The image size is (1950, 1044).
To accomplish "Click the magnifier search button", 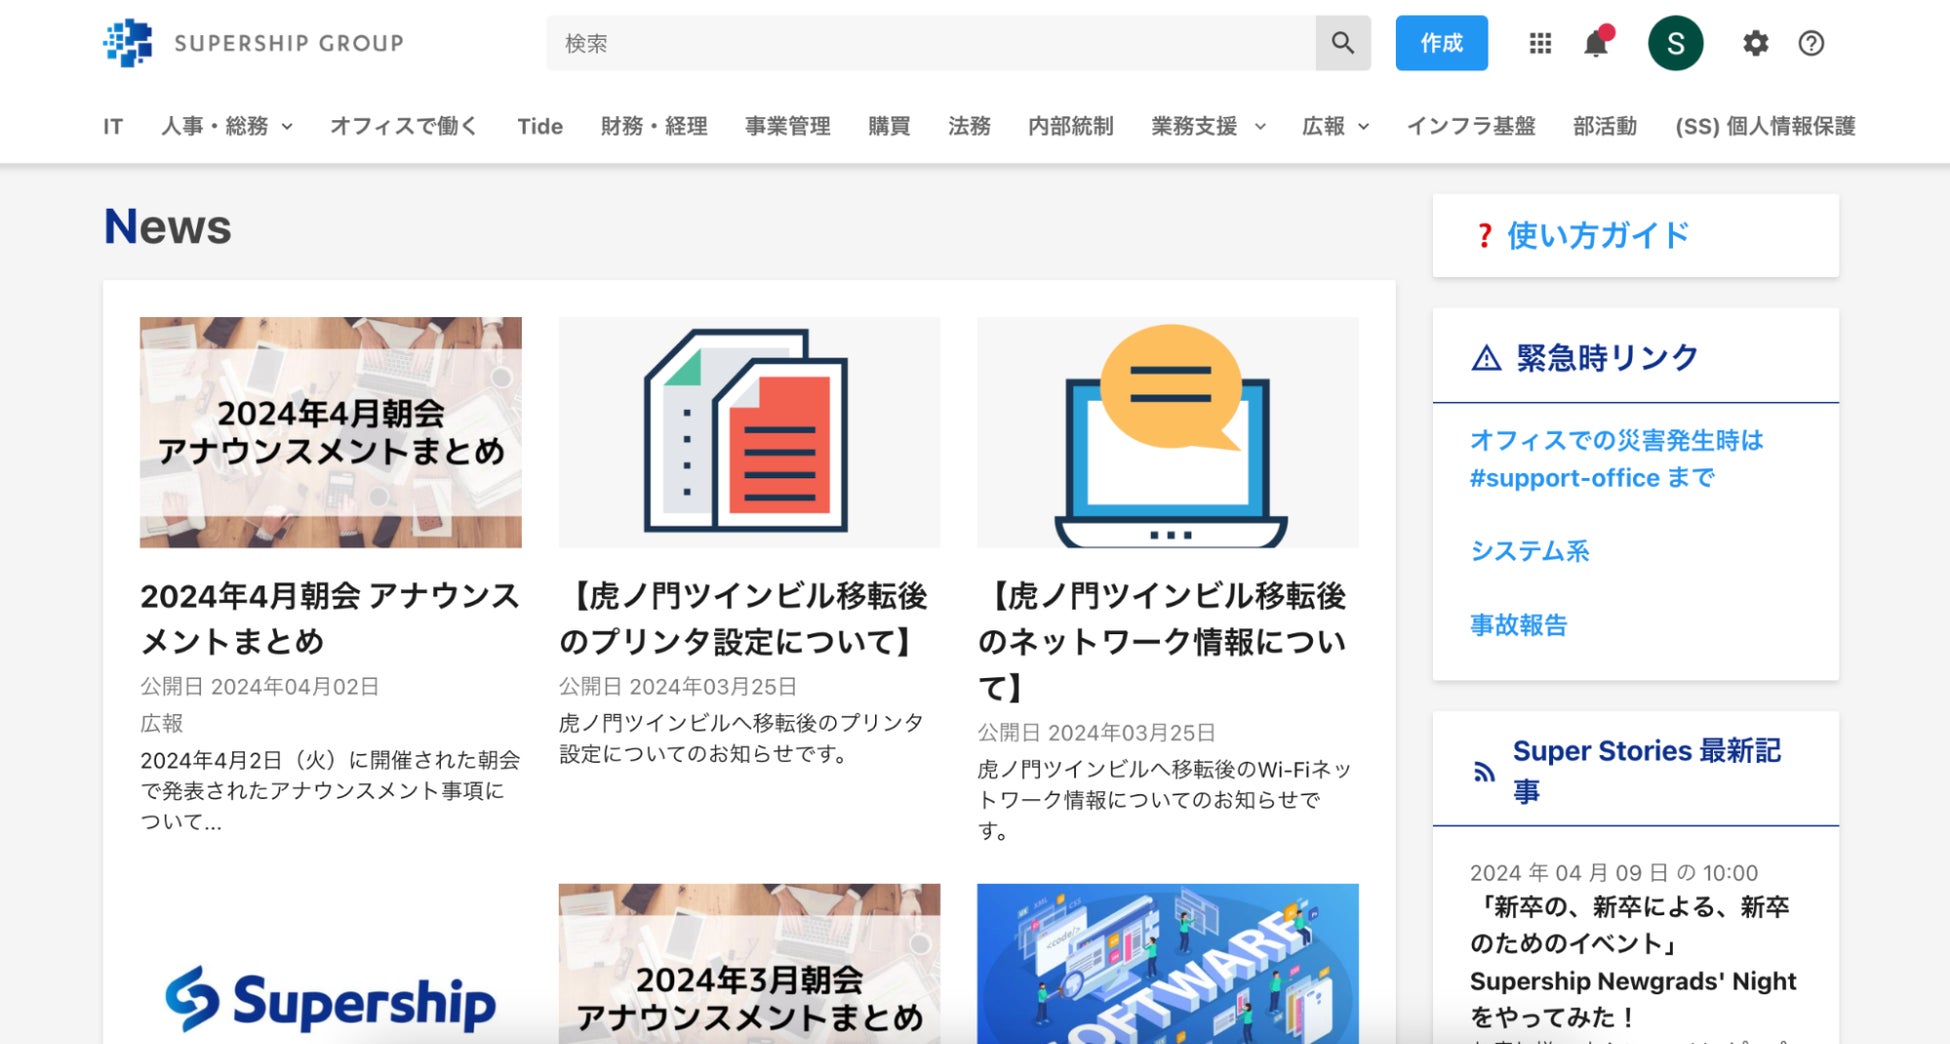I will pyautogui.click(x=1343, y=43).
